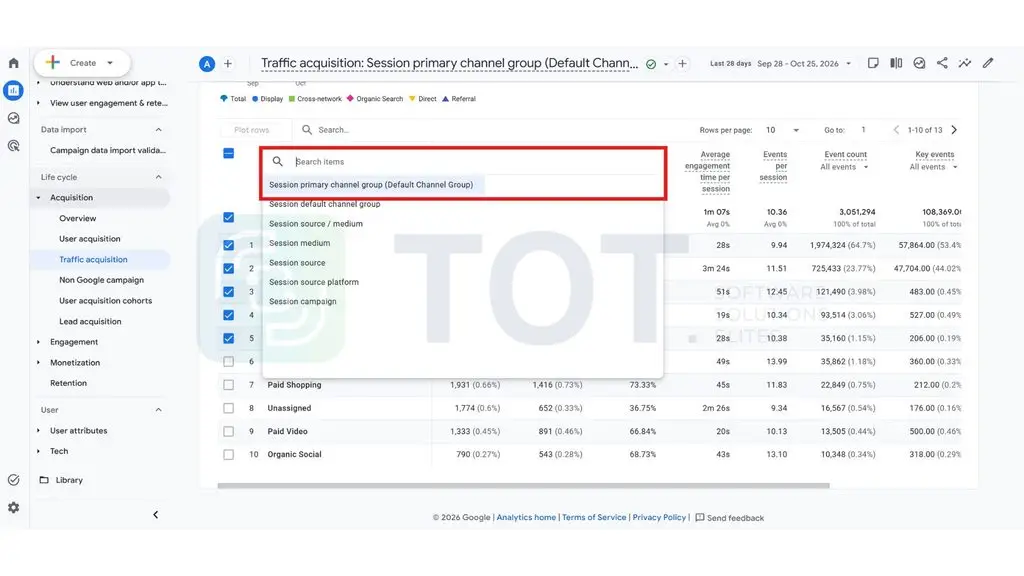Go to the next page of table rows
This screenshot has width=1024, height=576.
click(954, 129)
